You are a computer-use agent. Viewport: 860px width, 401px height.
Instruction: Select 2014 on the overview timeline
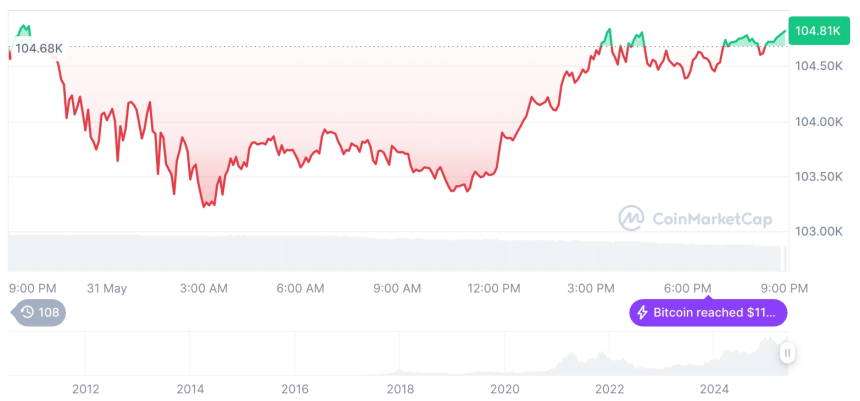(x=190, y=389)
